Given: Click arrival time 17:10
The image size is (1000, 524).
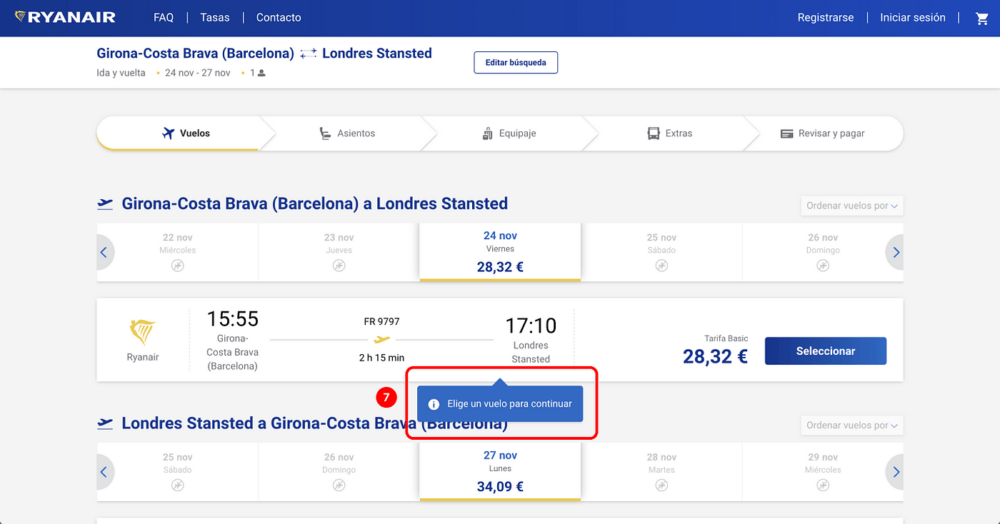Looking at the screenshot, I should 531,326.
